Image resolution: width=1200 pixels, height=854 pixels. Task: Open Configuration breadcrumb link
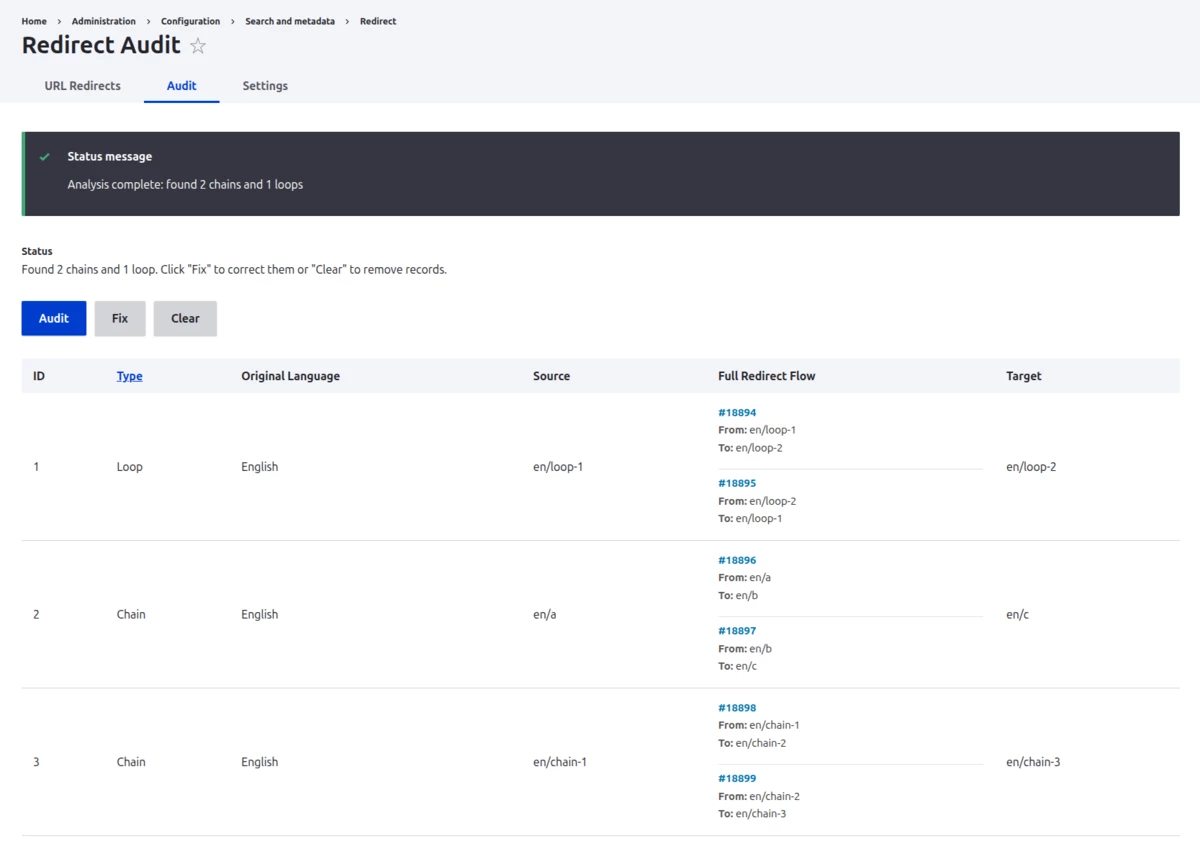190,21
